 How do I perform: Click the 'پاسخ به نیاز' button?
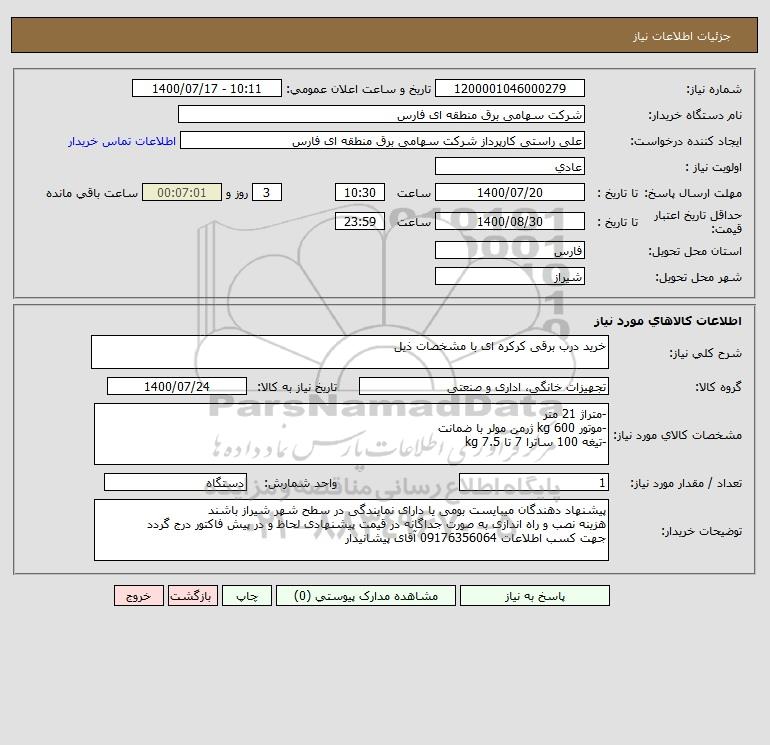(x=535, y=596)
